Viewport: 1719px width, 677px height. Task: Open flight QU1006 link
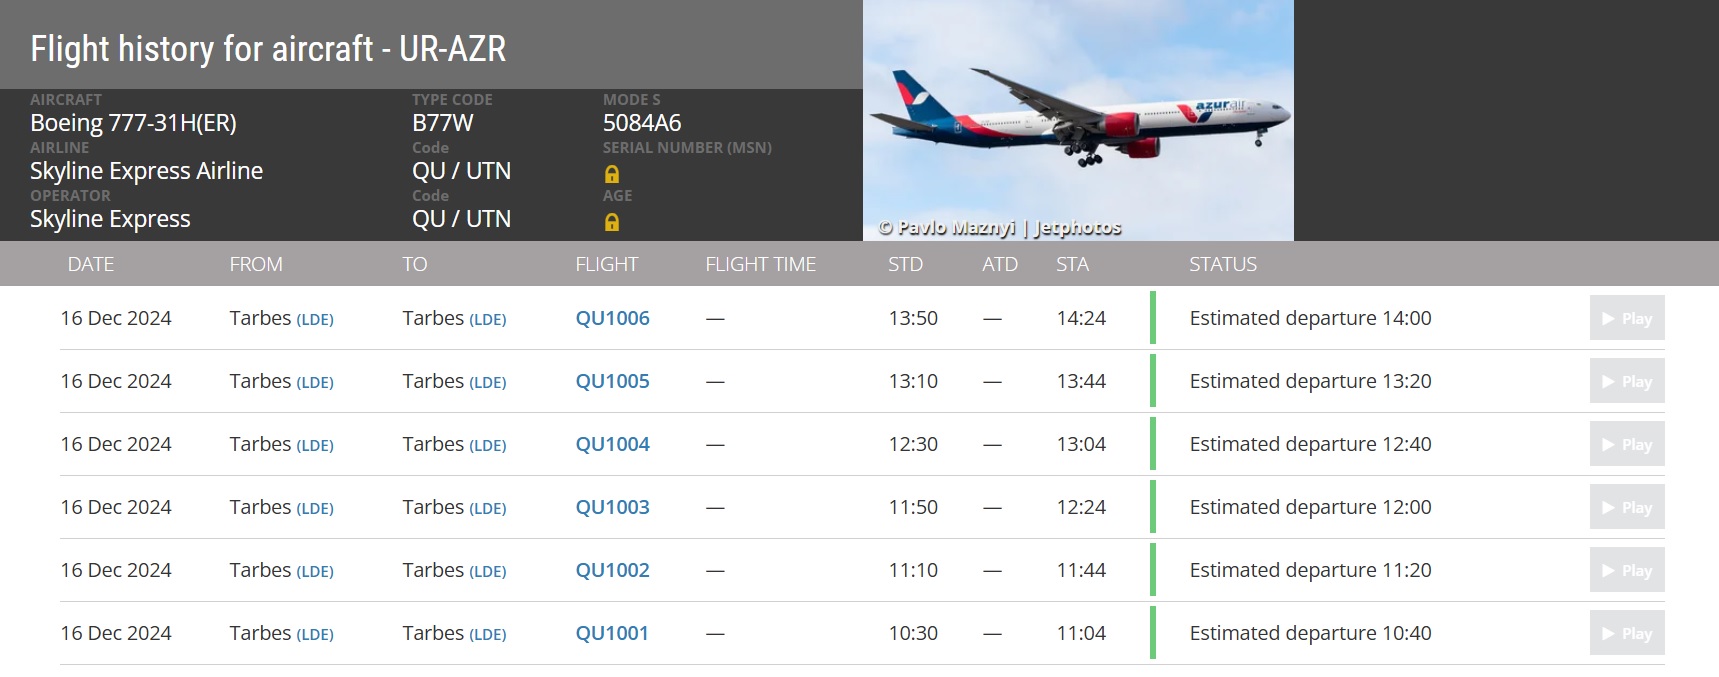[x=612, y=319]
